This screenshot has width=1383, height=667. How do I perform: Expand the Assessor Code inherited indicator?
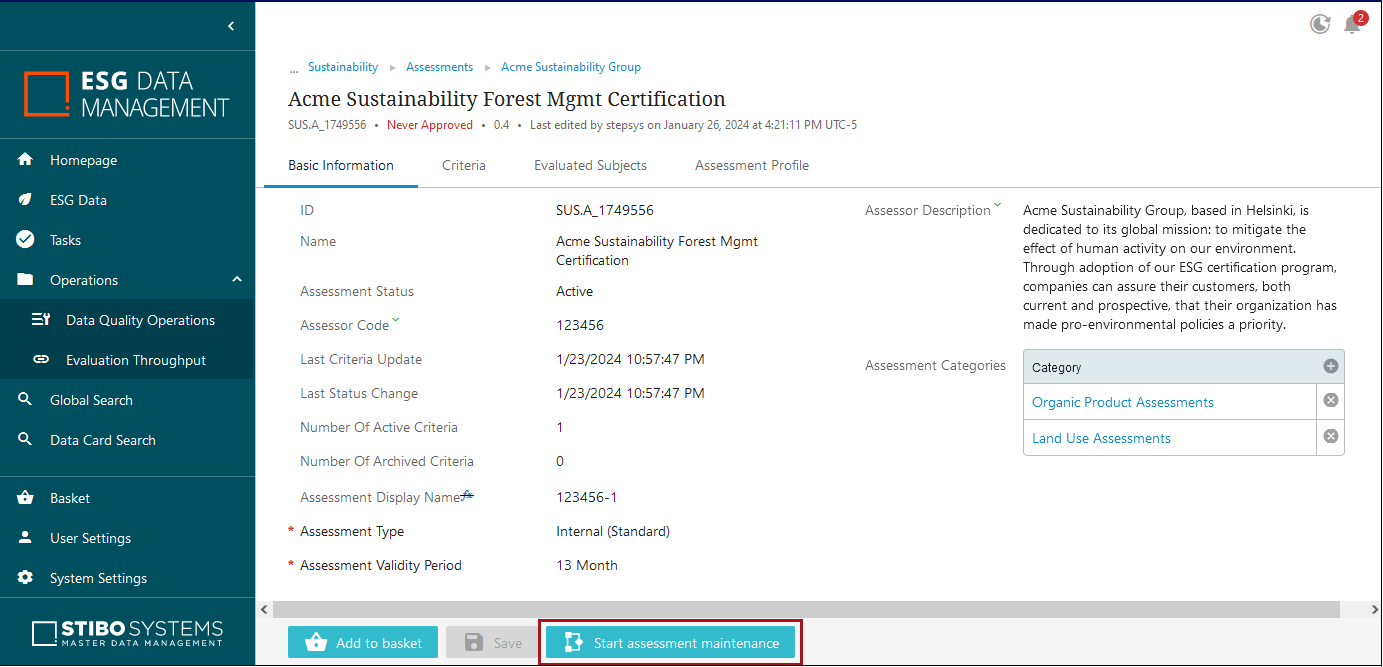[x=395, y=320]
